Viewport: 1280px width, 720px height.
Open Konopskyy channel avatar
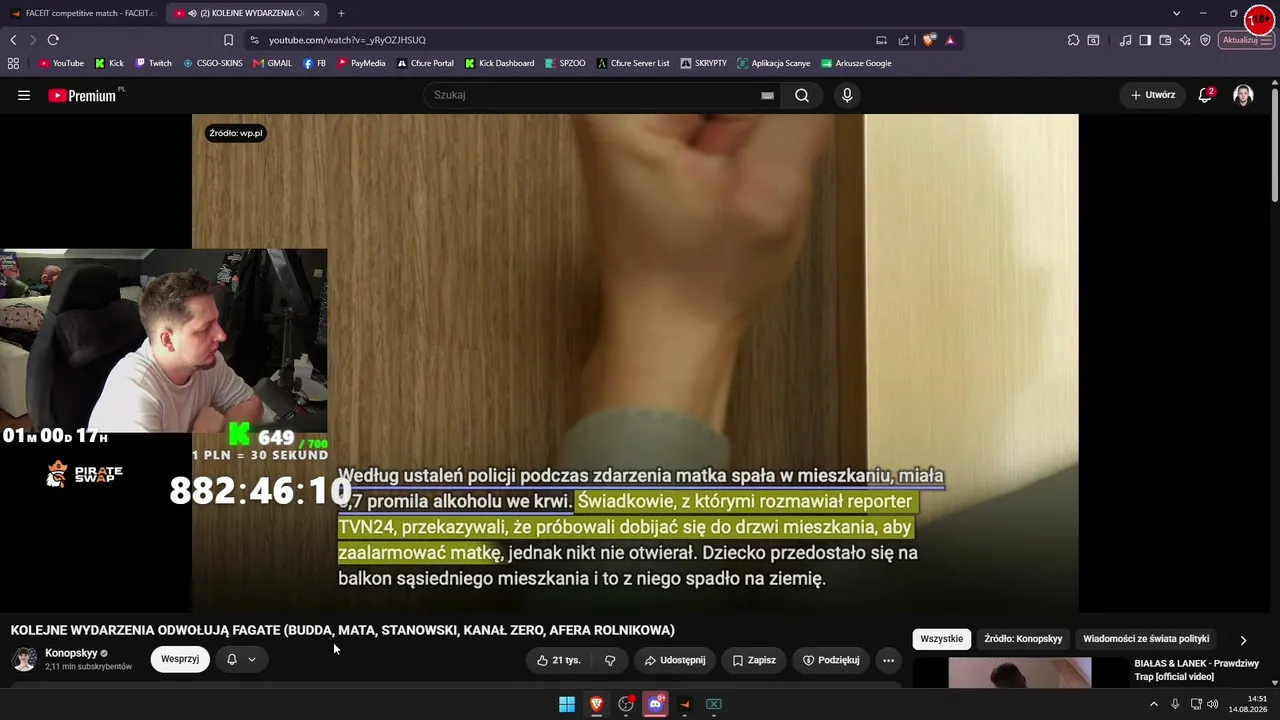click(24, 659)
